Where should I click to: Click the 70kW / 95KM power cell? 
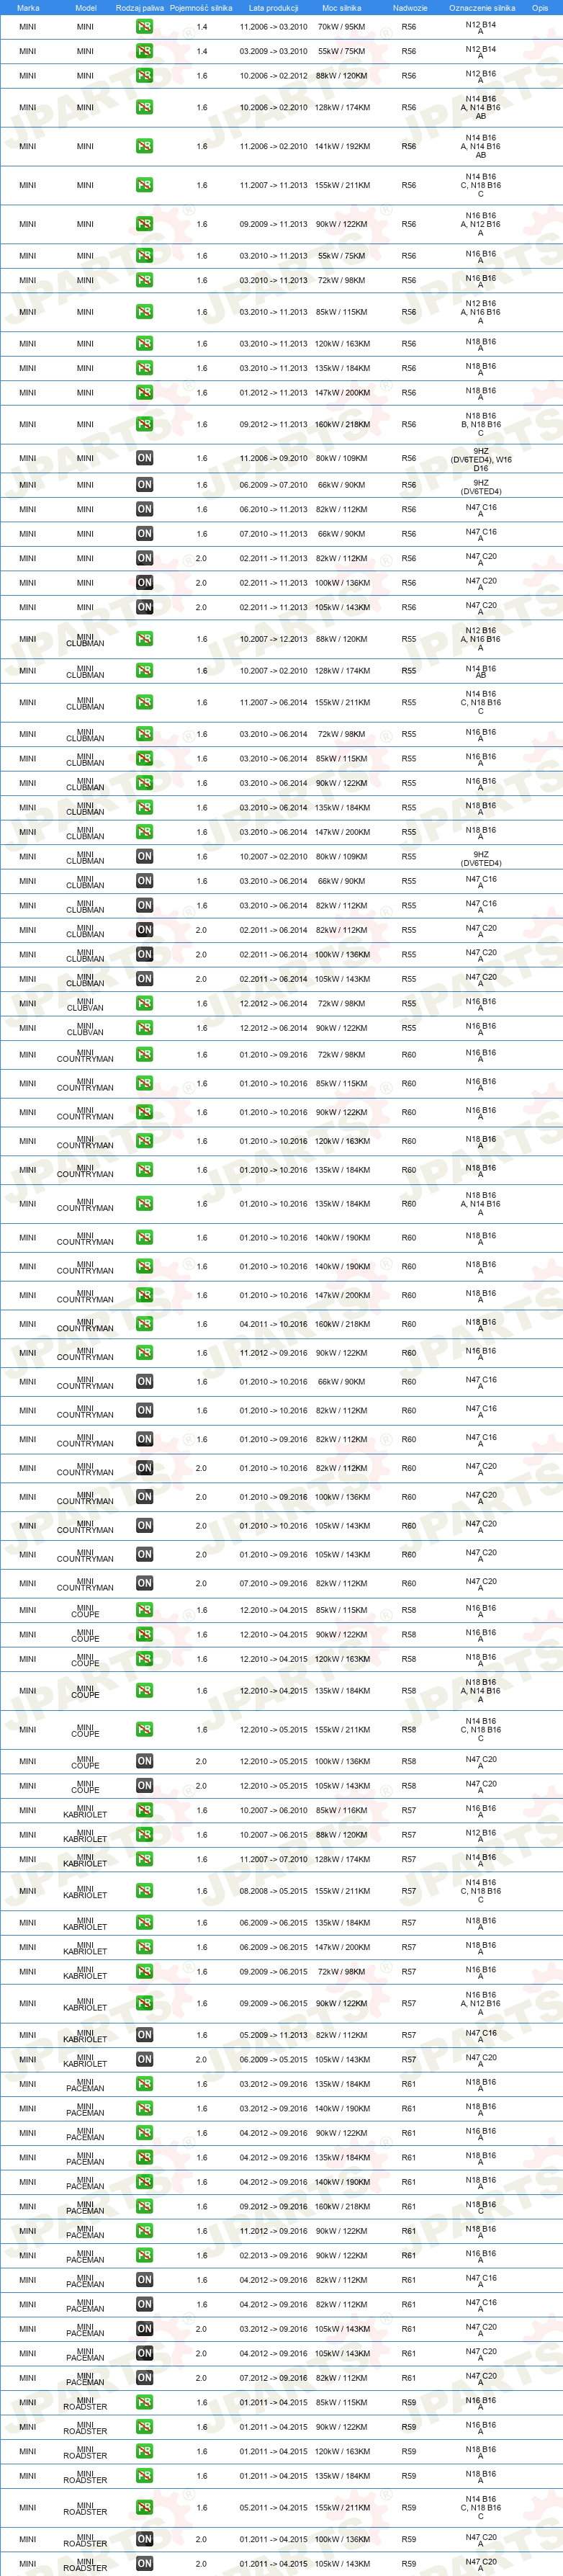coord(342,27)
